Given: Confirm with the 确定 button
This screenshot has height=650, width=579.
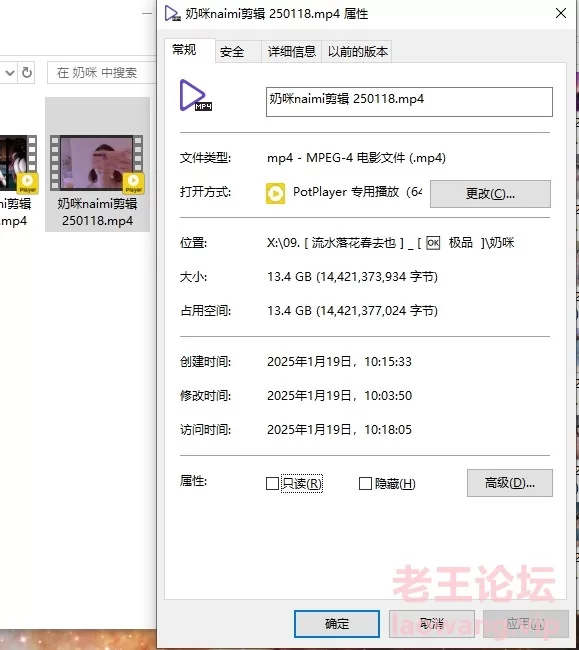Looking at the screenshot, I should coord(337,623).
